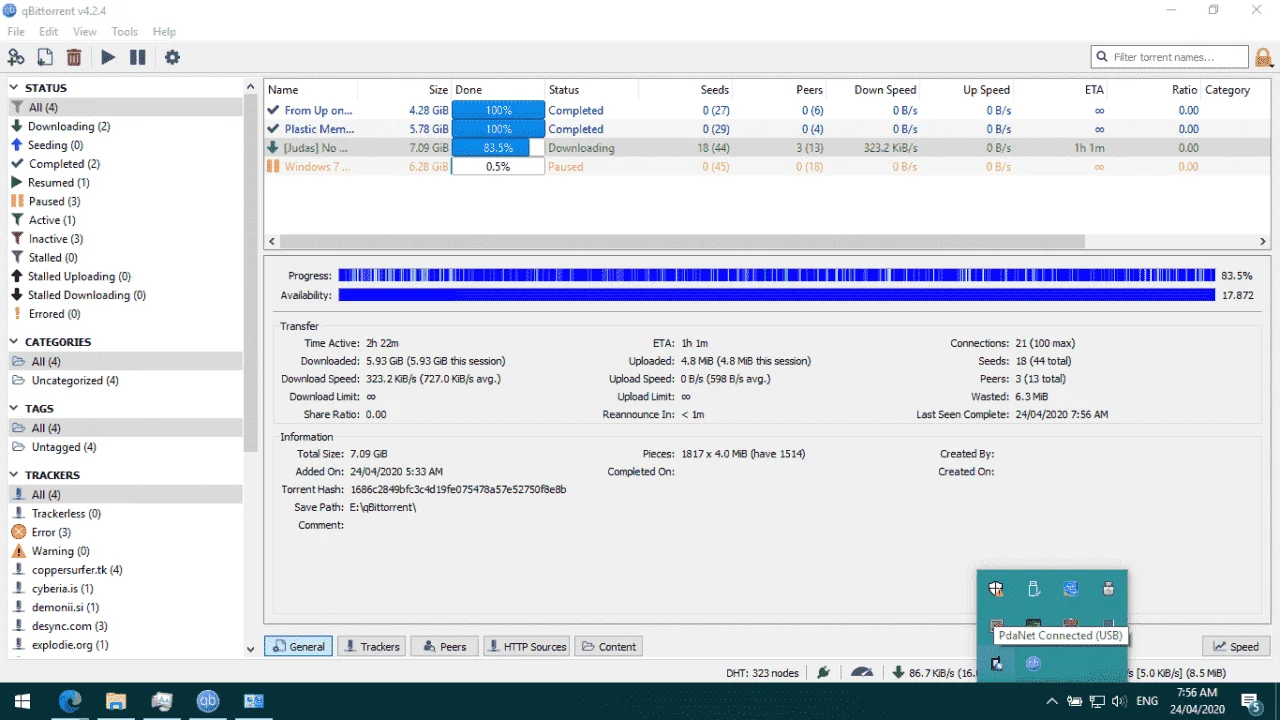This screenshot has height=720, width=1280.
Task: Sort torrents by Down Speed column header
Action: 871,90
